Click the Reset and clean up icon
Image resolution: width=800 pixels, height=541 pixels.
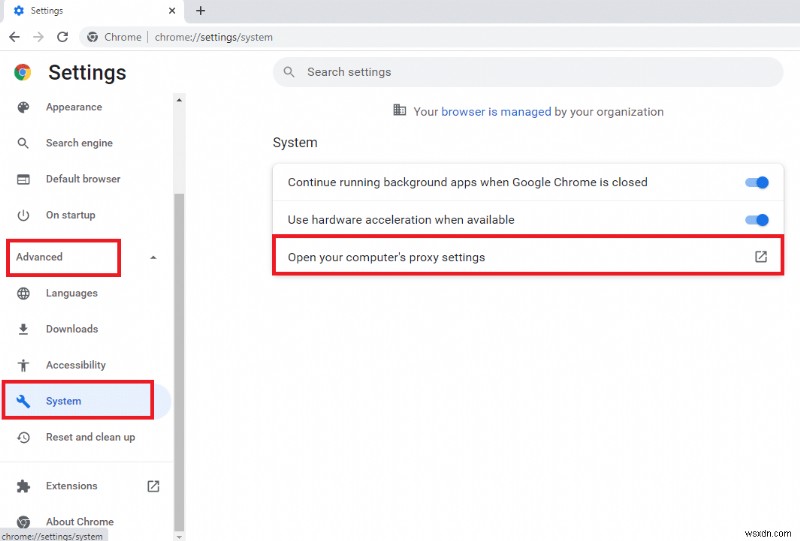pos(24,437)
